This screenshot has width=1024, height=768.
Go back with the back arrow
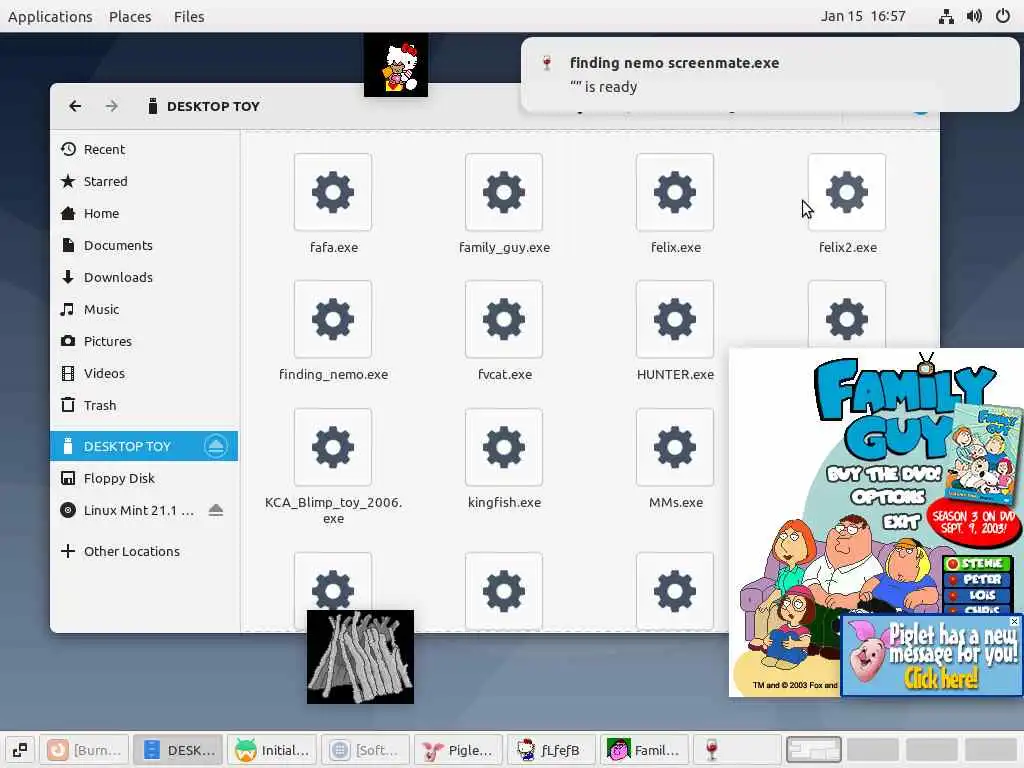(75, 106)
